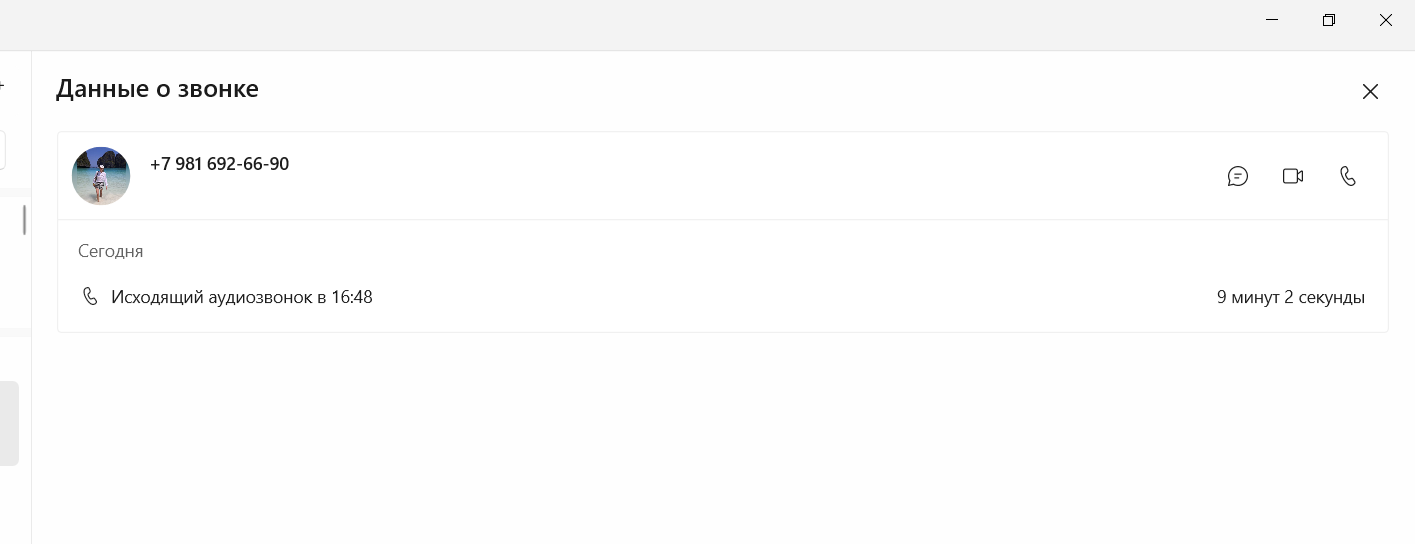Start an audio call using the phone icon
1415x544 pixels.
pyautogui.click(x=1348, y=176)
